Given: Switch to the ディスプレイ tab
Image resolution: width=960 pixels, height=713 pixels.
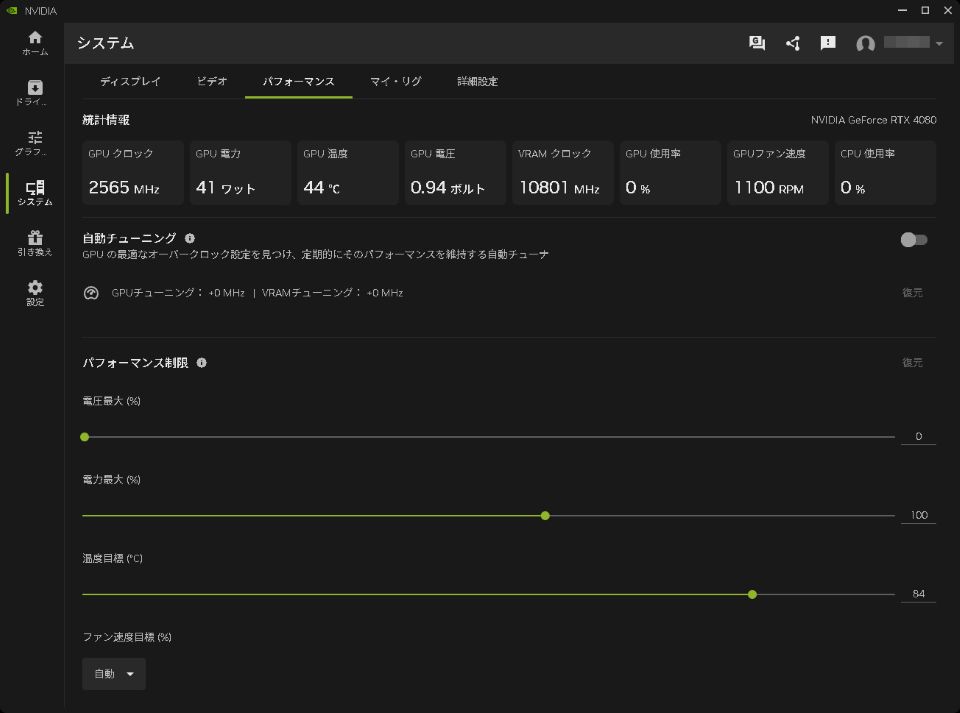Looking at the screenshot, I should click(130, 81).
